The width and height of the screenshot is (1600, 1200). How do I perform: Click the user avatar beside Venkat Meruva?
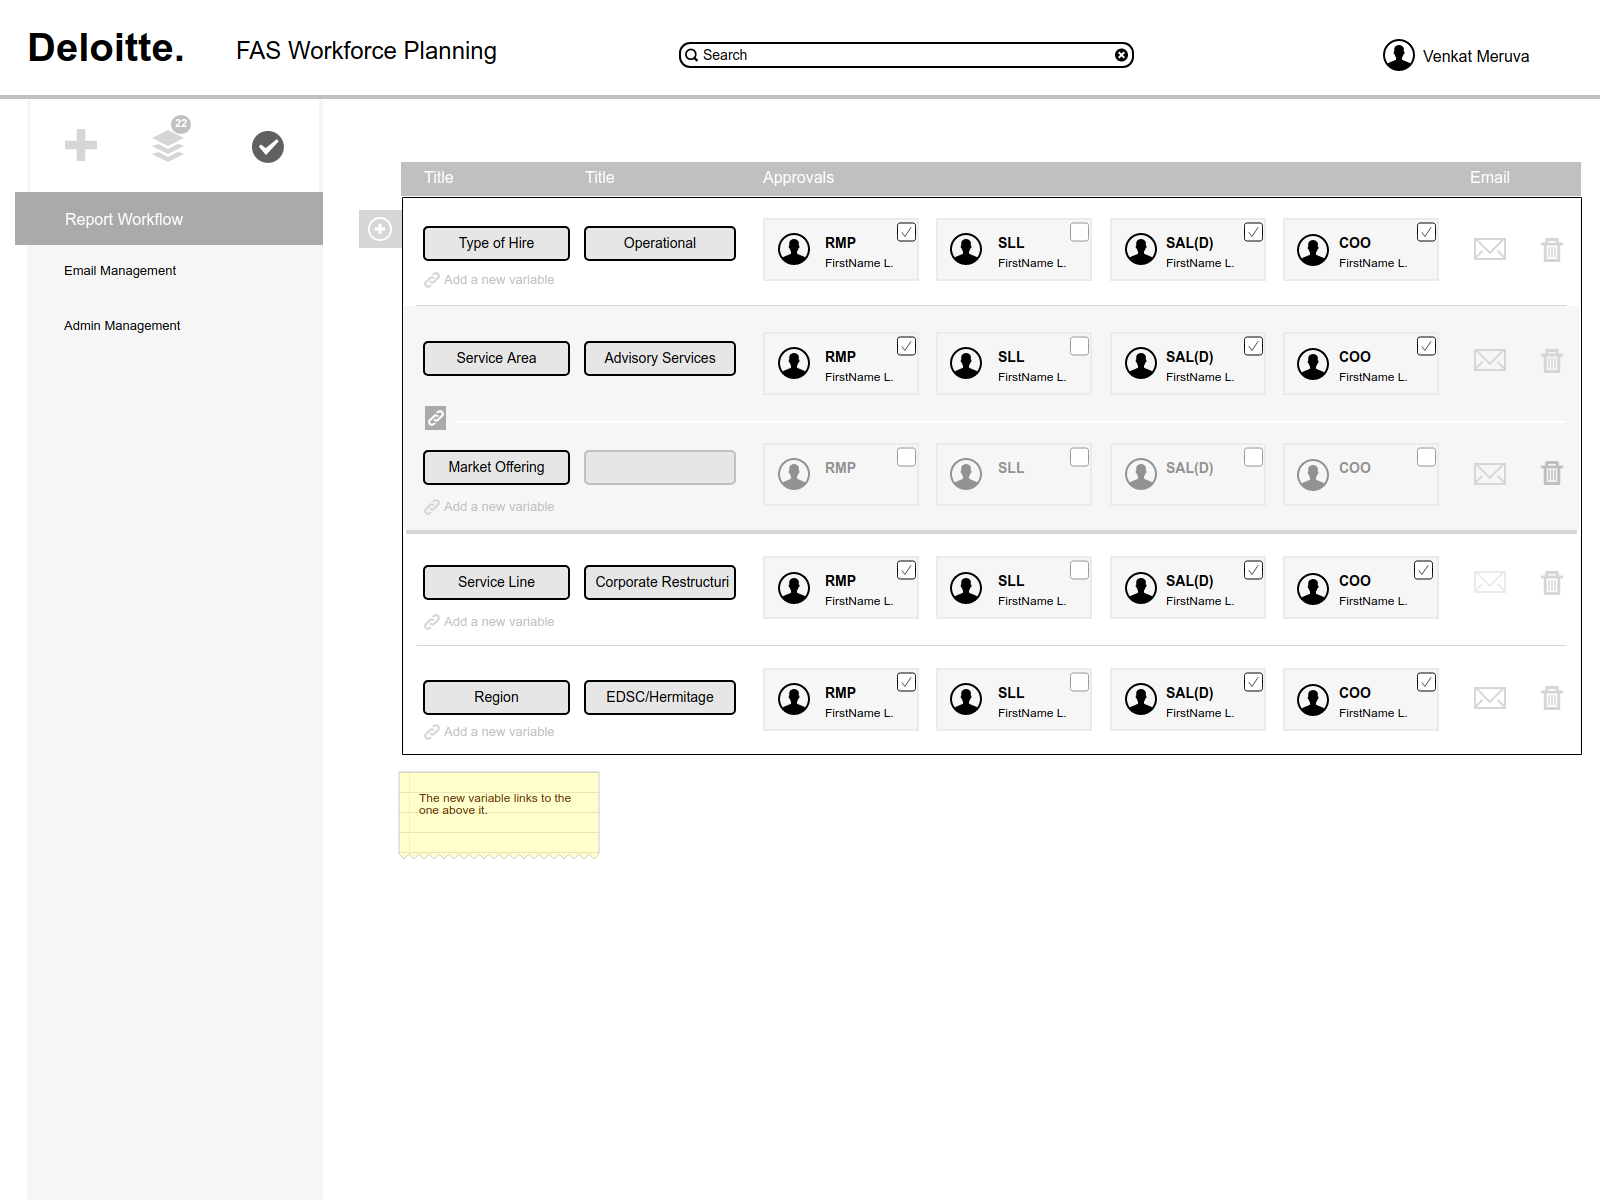(1399, 55)
